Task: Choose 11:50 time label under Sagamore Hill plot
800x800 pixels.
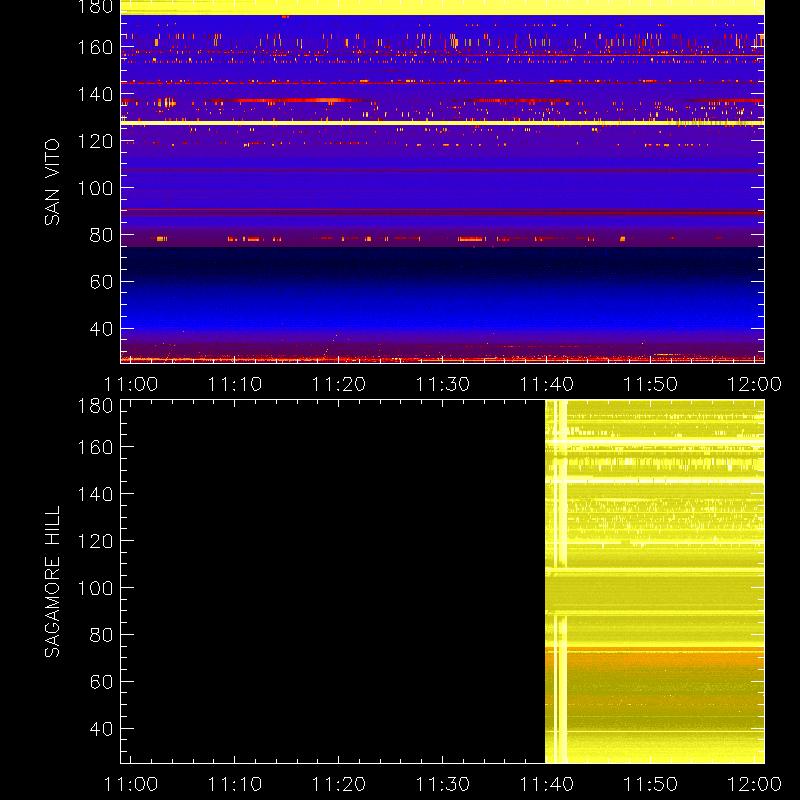Action: click(651, 784)
